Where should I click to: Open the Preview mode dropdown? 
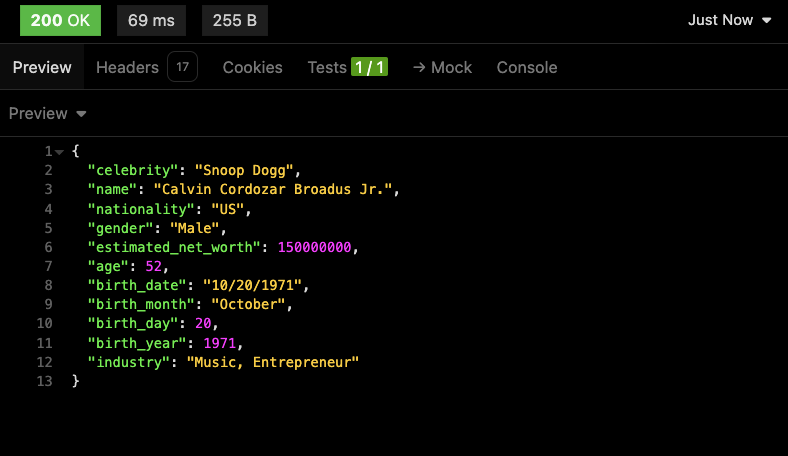point(48,114)
